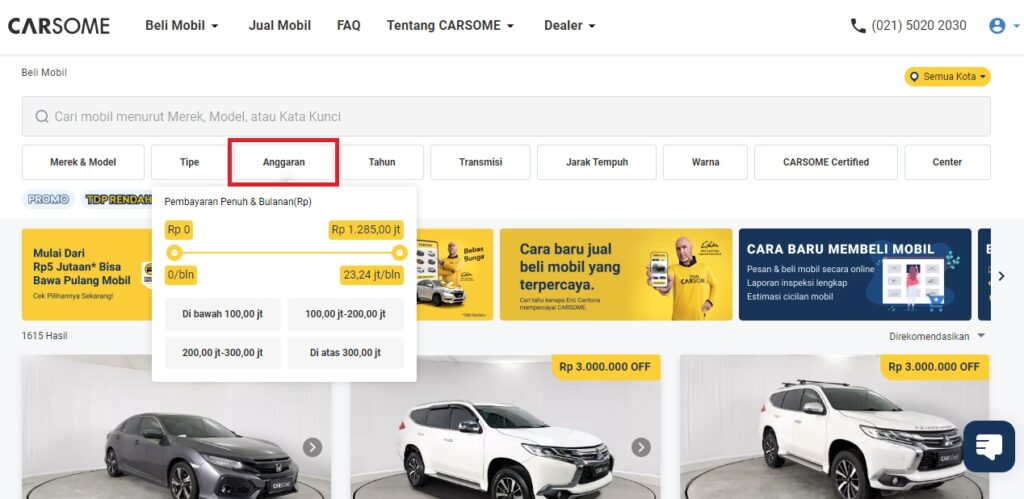
Task: Click the 1615 Hasil results count
Action: pos(44,336)
